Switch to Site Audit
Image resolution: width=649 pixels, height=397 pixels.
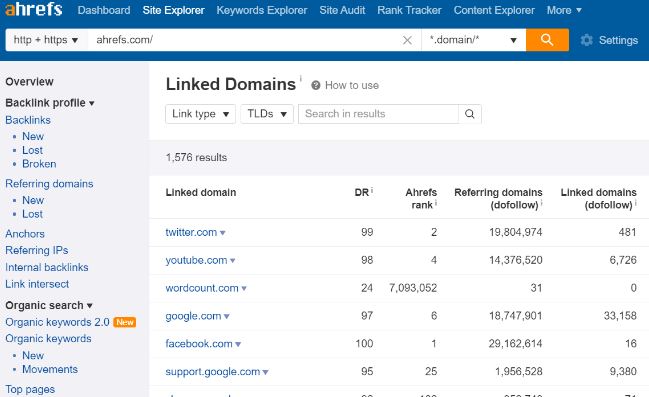coord(342,10)
